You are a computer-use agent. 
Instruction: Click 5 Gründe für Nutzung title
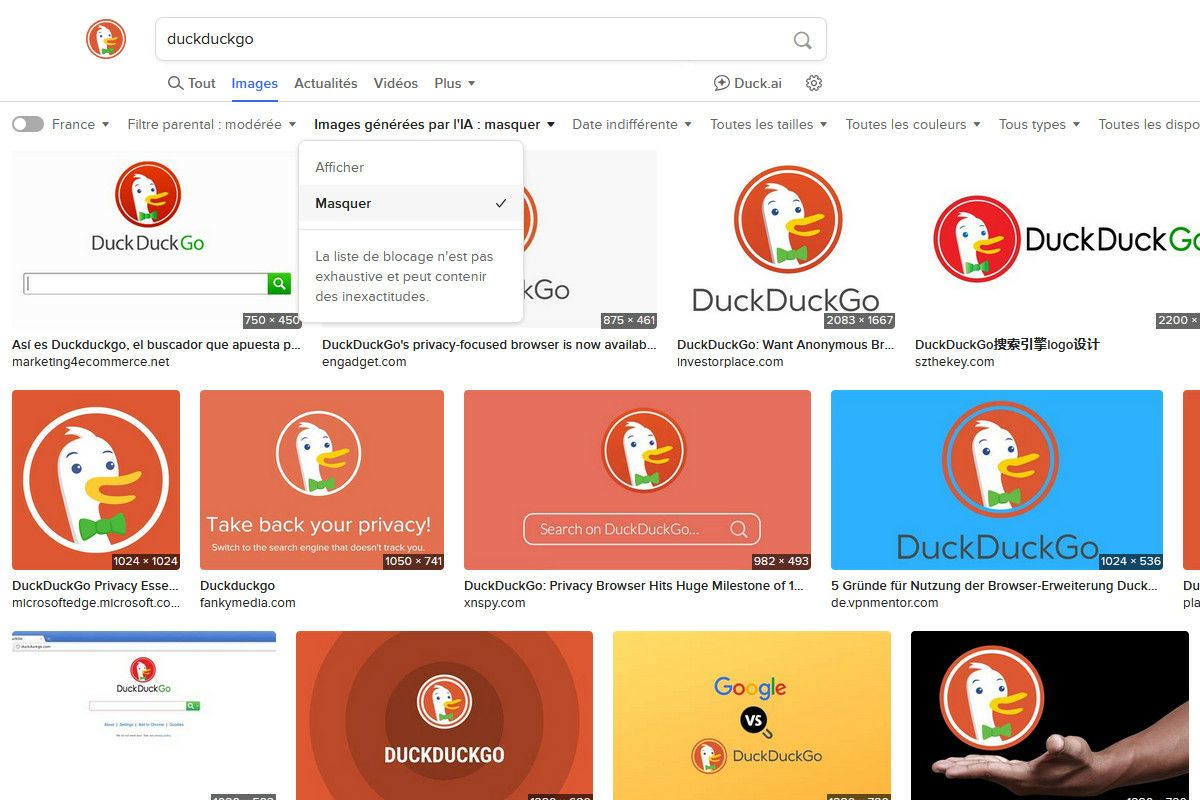pos(994,585)
